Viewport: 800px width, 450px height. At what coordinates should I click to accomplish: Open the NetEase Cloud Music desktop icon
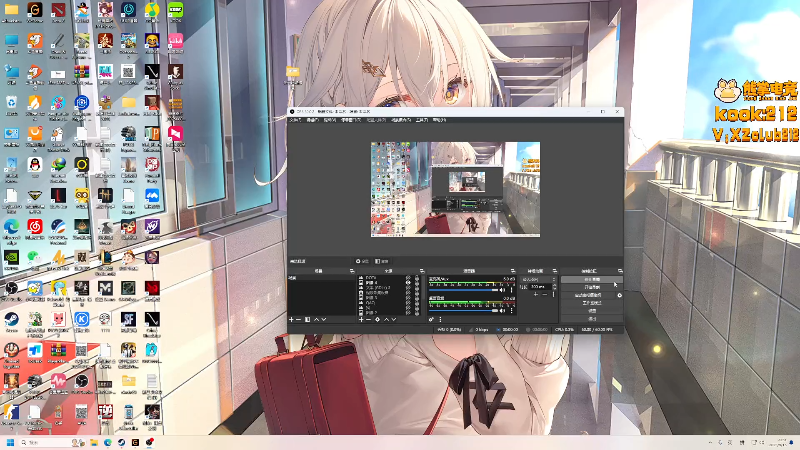click(x=35, y=227)
